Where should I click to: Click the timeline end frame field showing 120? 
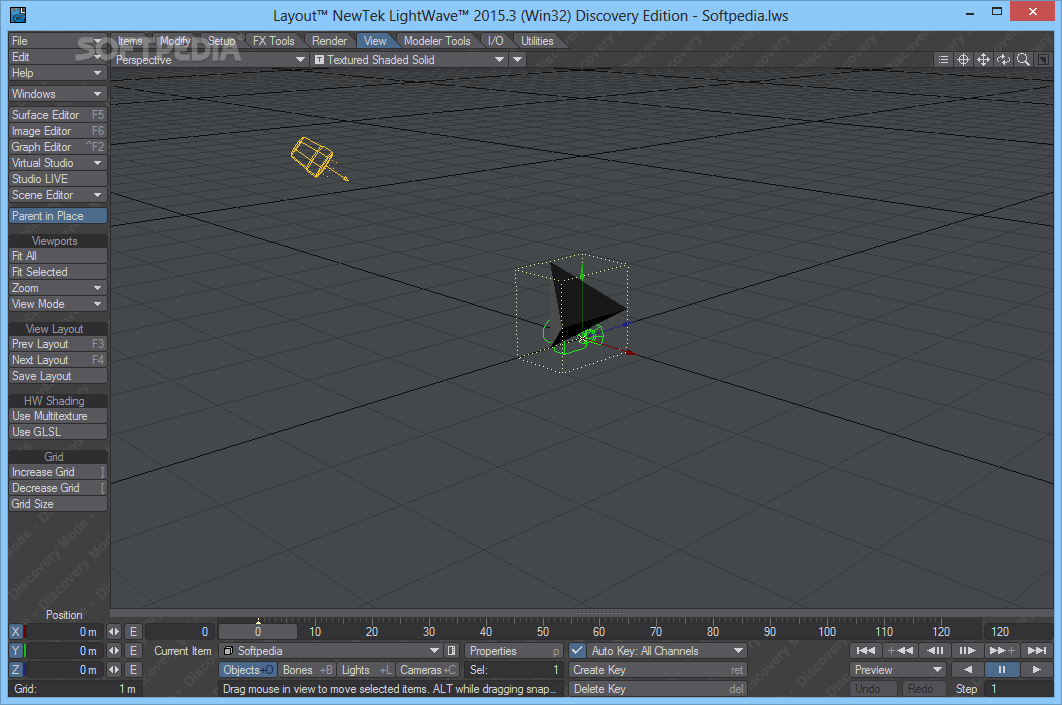click(x=1017, y=631)
